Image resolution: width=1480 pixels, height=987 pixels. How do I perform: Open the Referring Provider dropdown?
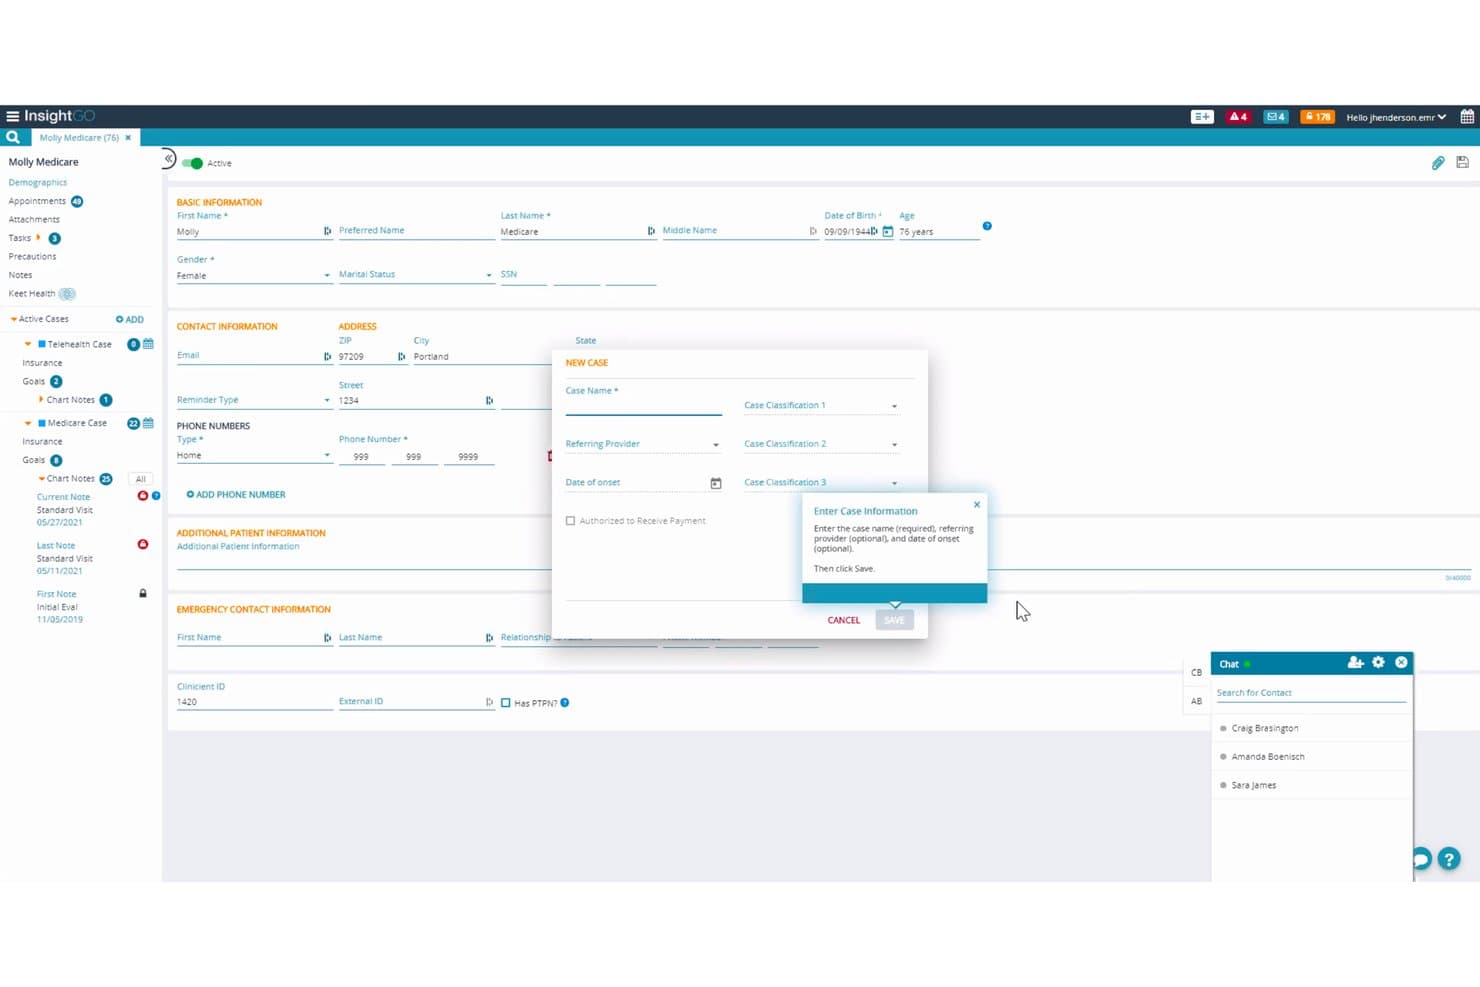[x=643, y=444]
